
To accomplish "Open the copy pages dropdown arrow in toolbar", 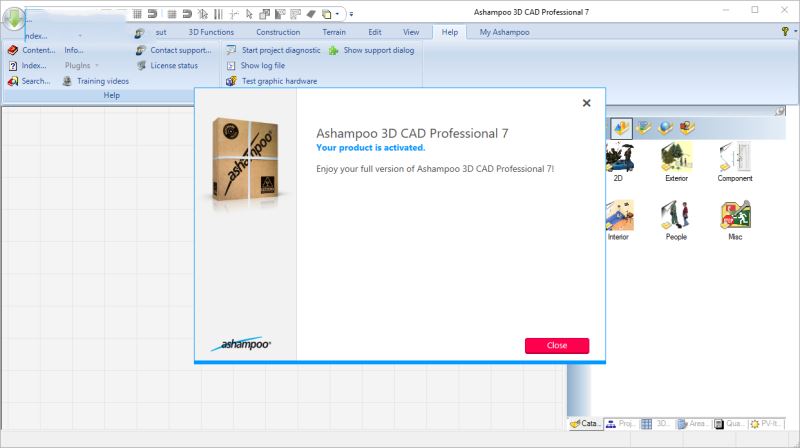I will click(337, 14).
